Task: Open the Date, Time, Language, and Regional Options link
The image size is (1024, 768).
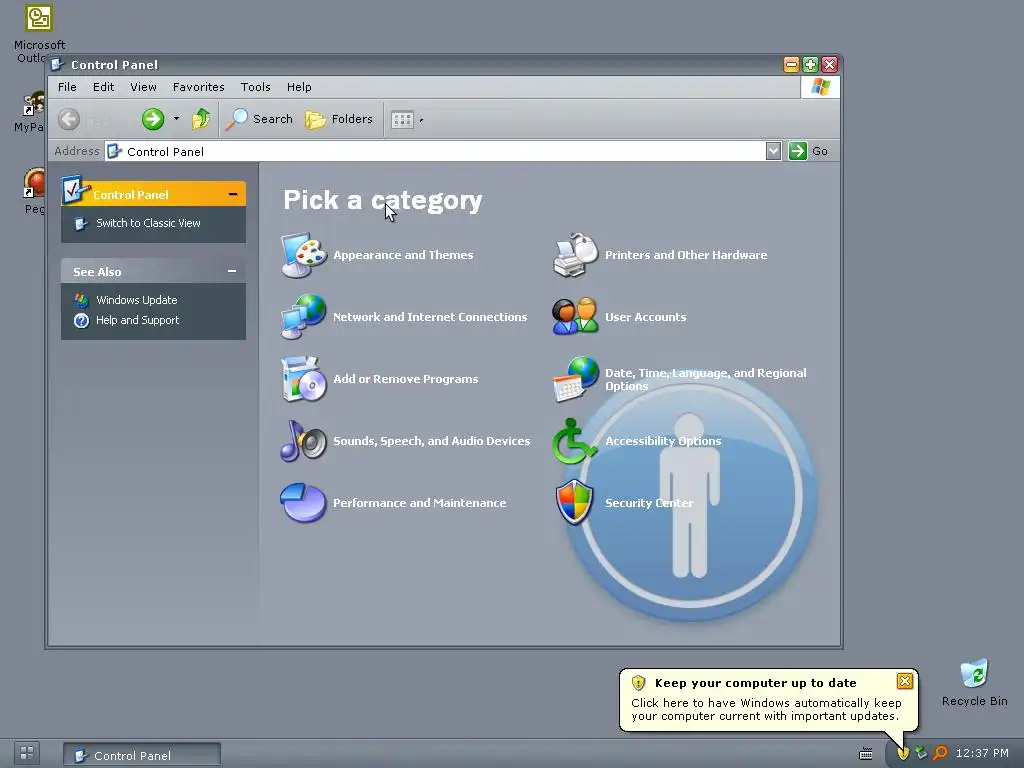Action: (x=705, y=379)
